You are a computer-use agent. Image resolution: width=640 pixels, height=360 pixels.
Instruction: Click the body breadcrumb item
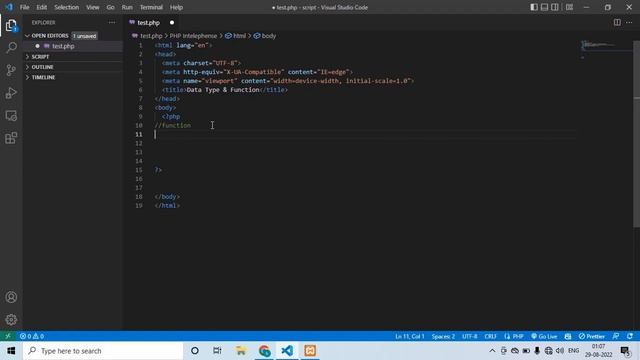[265, 36]
